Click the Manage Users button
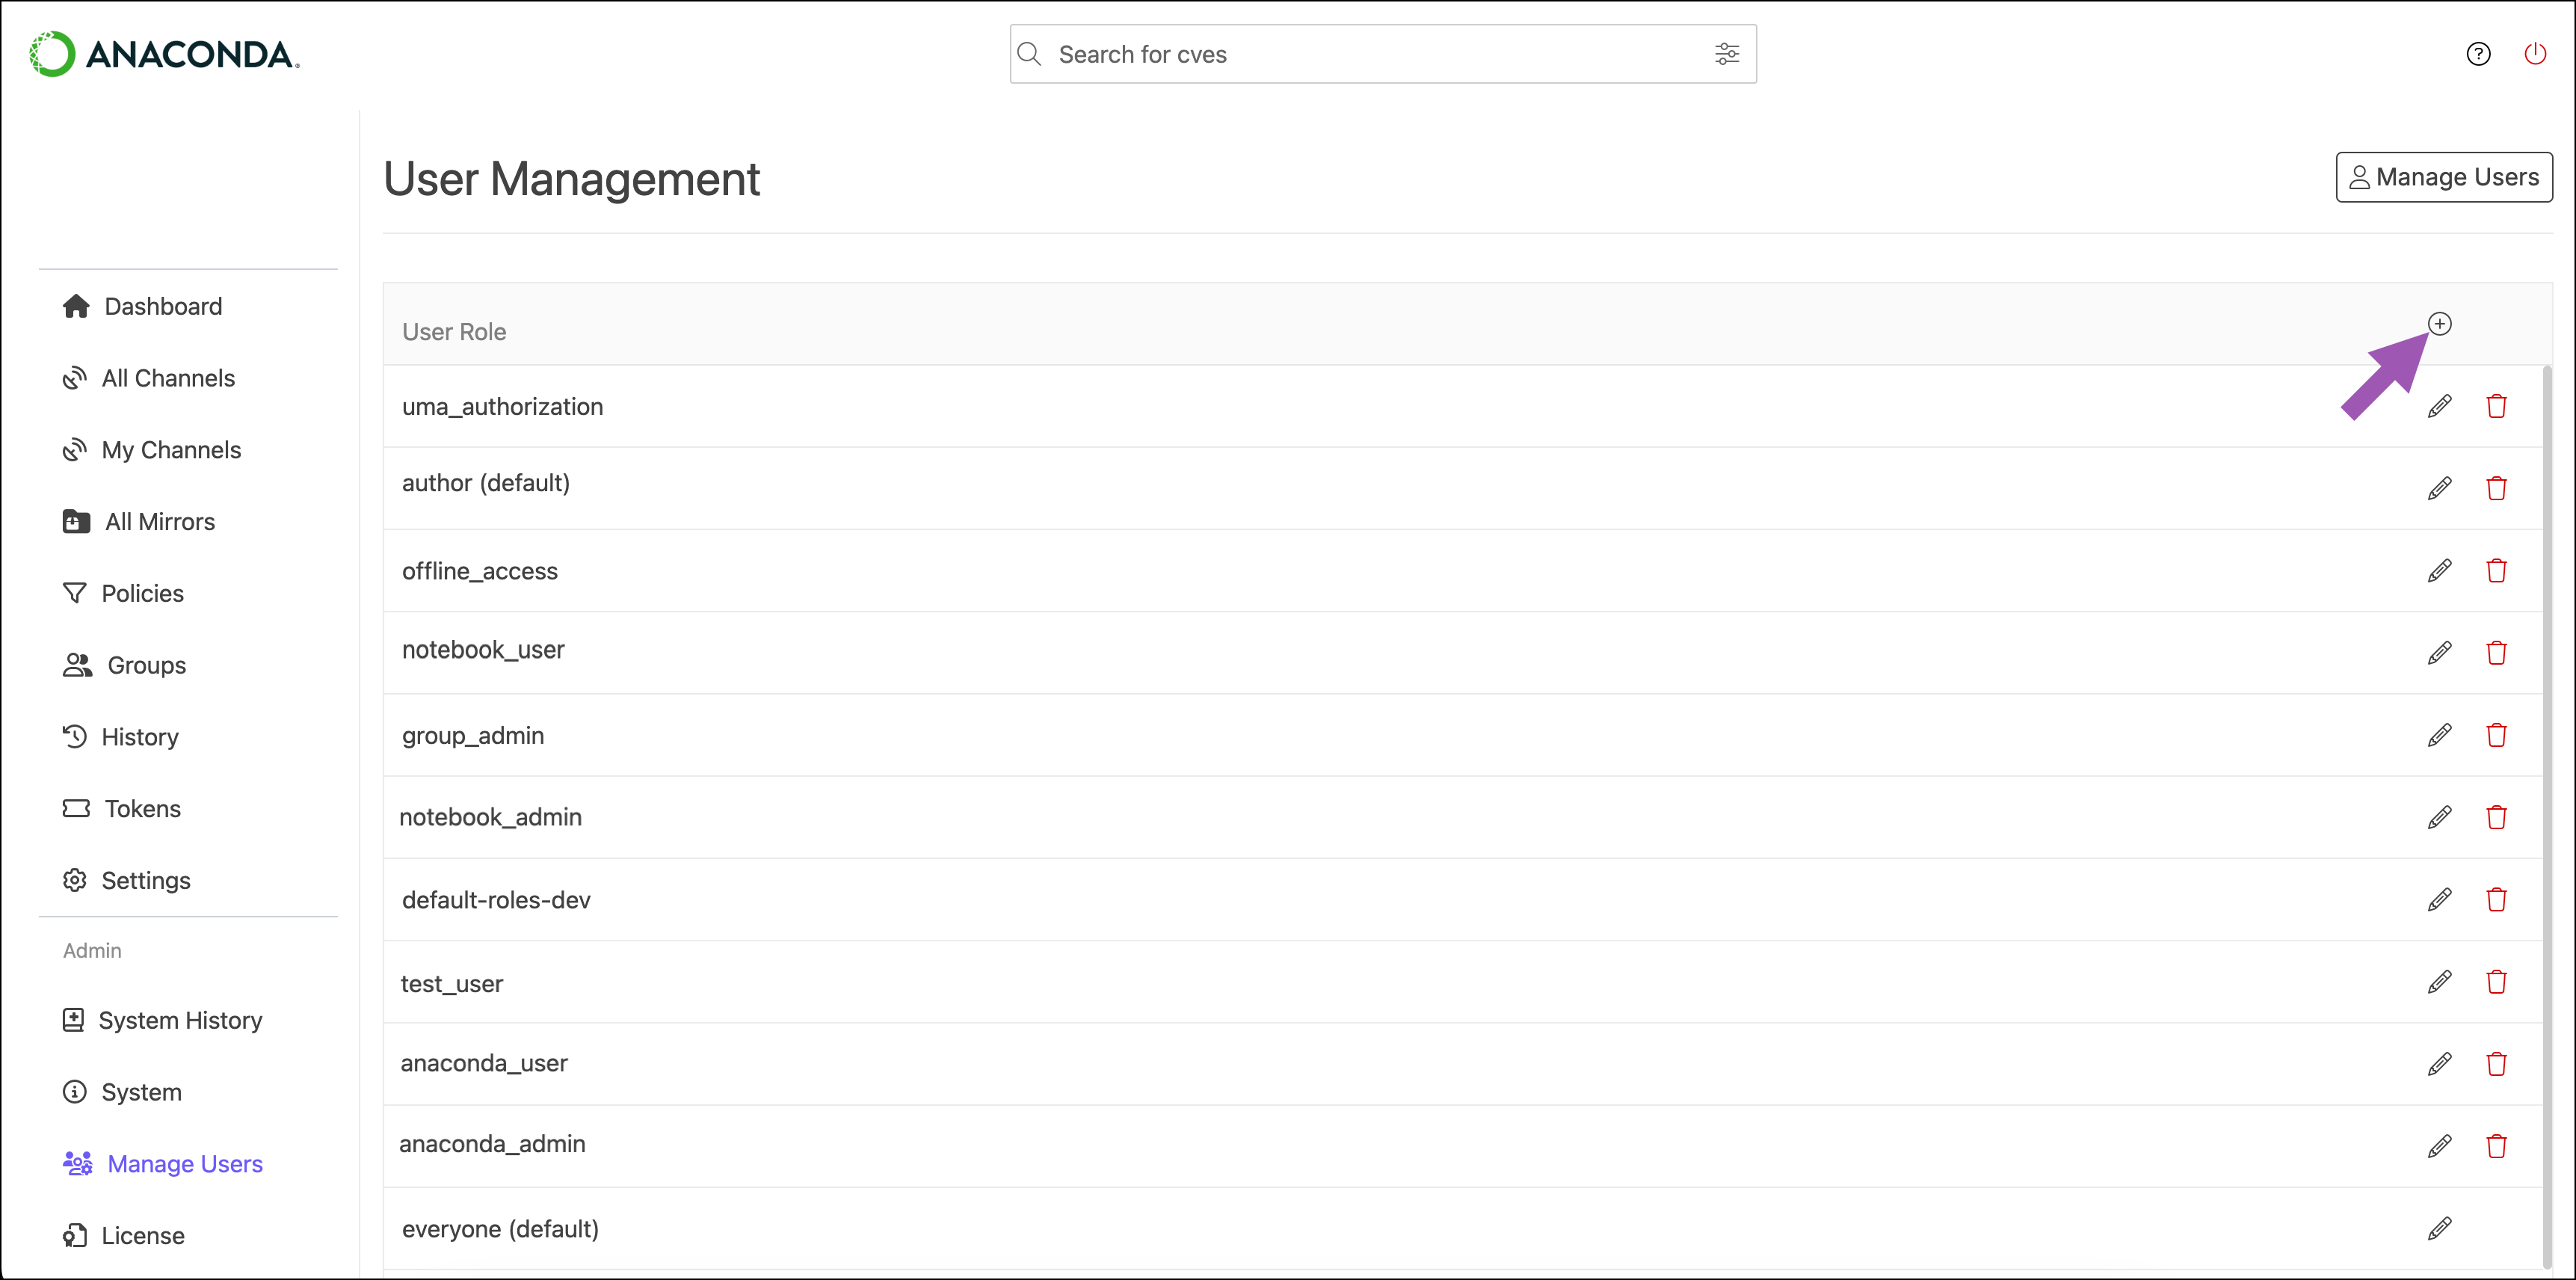The width and height of the screenshot is (2576, 1280). coord(2443,177)
